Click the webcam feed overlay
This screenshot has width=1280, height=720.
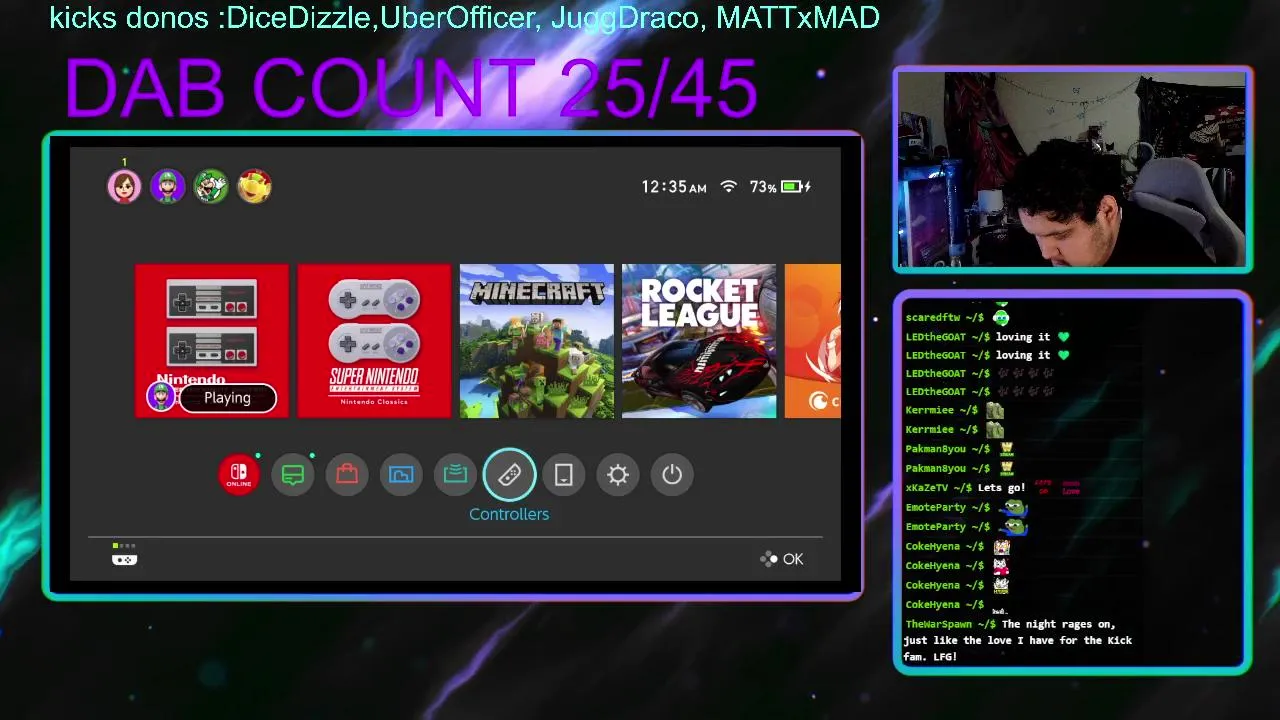point(1073,170)
